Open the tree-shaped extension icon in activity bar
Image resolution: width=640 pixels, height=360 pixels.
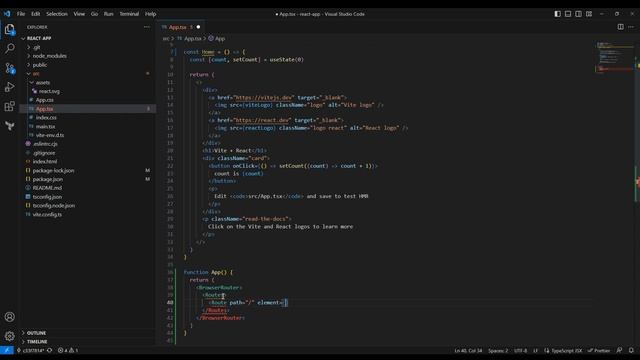click(x=10, y=126)
